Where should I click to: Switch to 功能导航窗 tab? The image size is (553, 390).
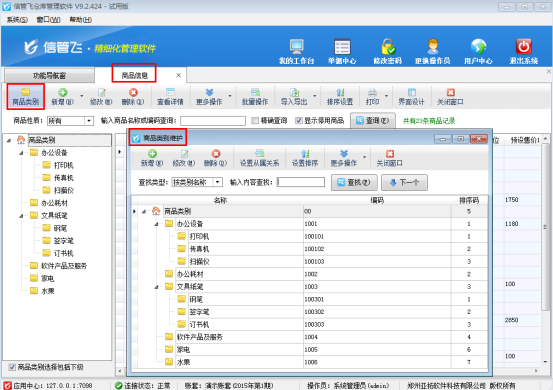49,75
